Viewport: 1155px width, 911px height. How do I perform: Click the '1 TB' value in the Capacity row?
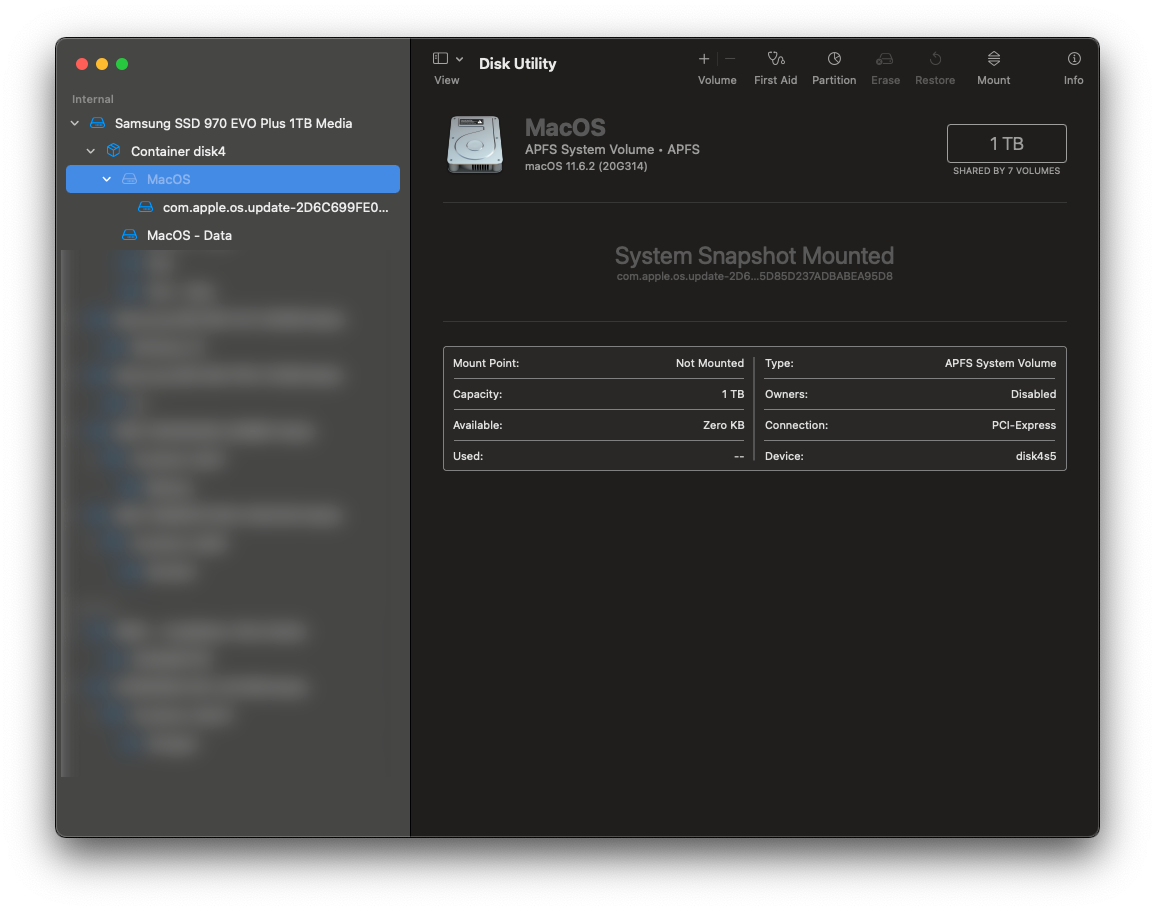point(733,394)
